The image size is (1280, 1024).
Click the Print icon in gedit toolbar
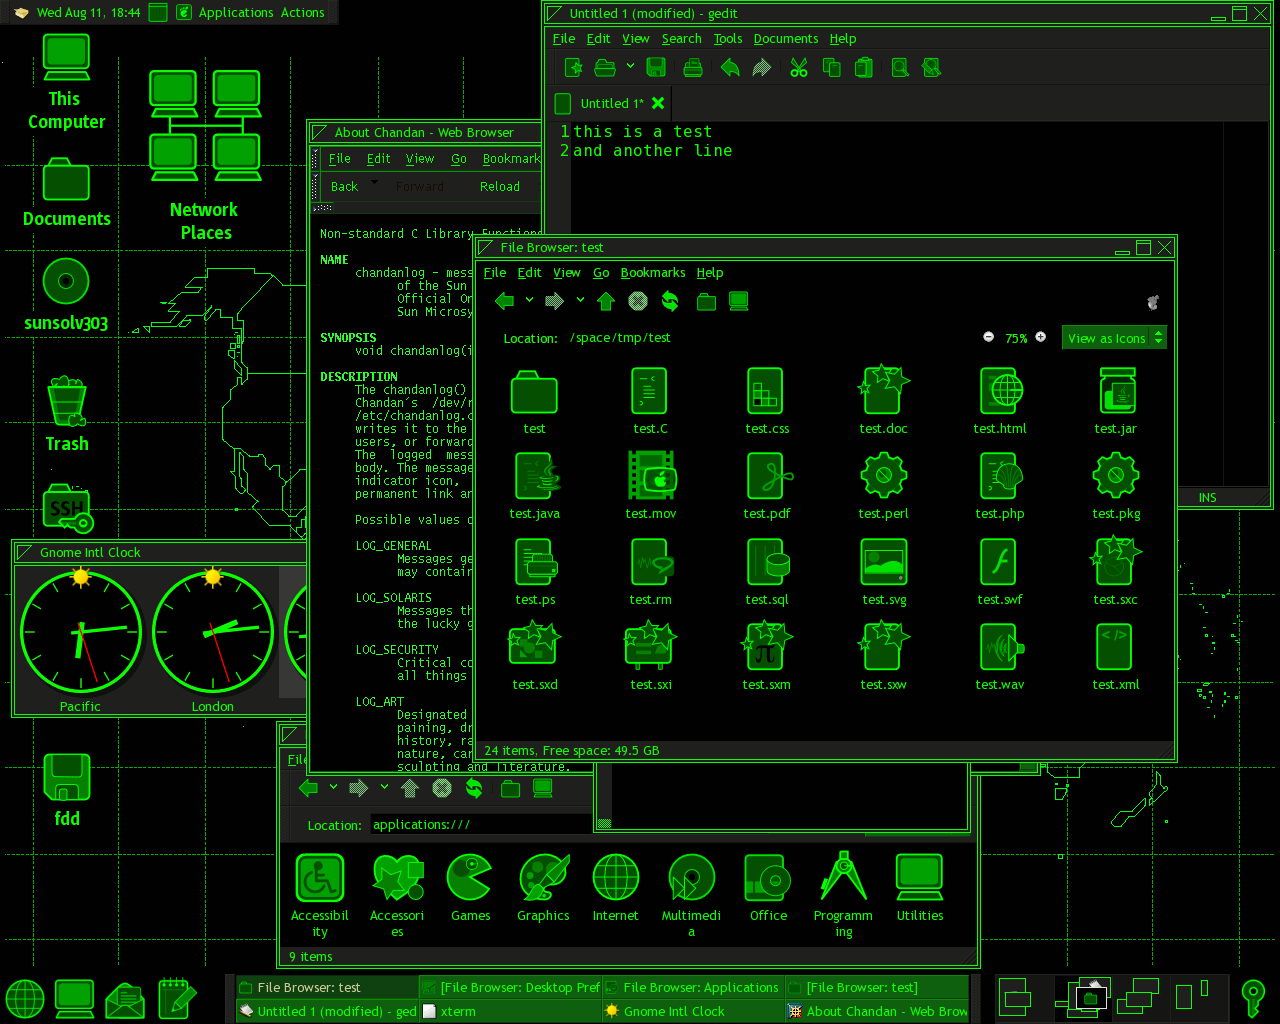pyautogui.click(x=692, y=68)
